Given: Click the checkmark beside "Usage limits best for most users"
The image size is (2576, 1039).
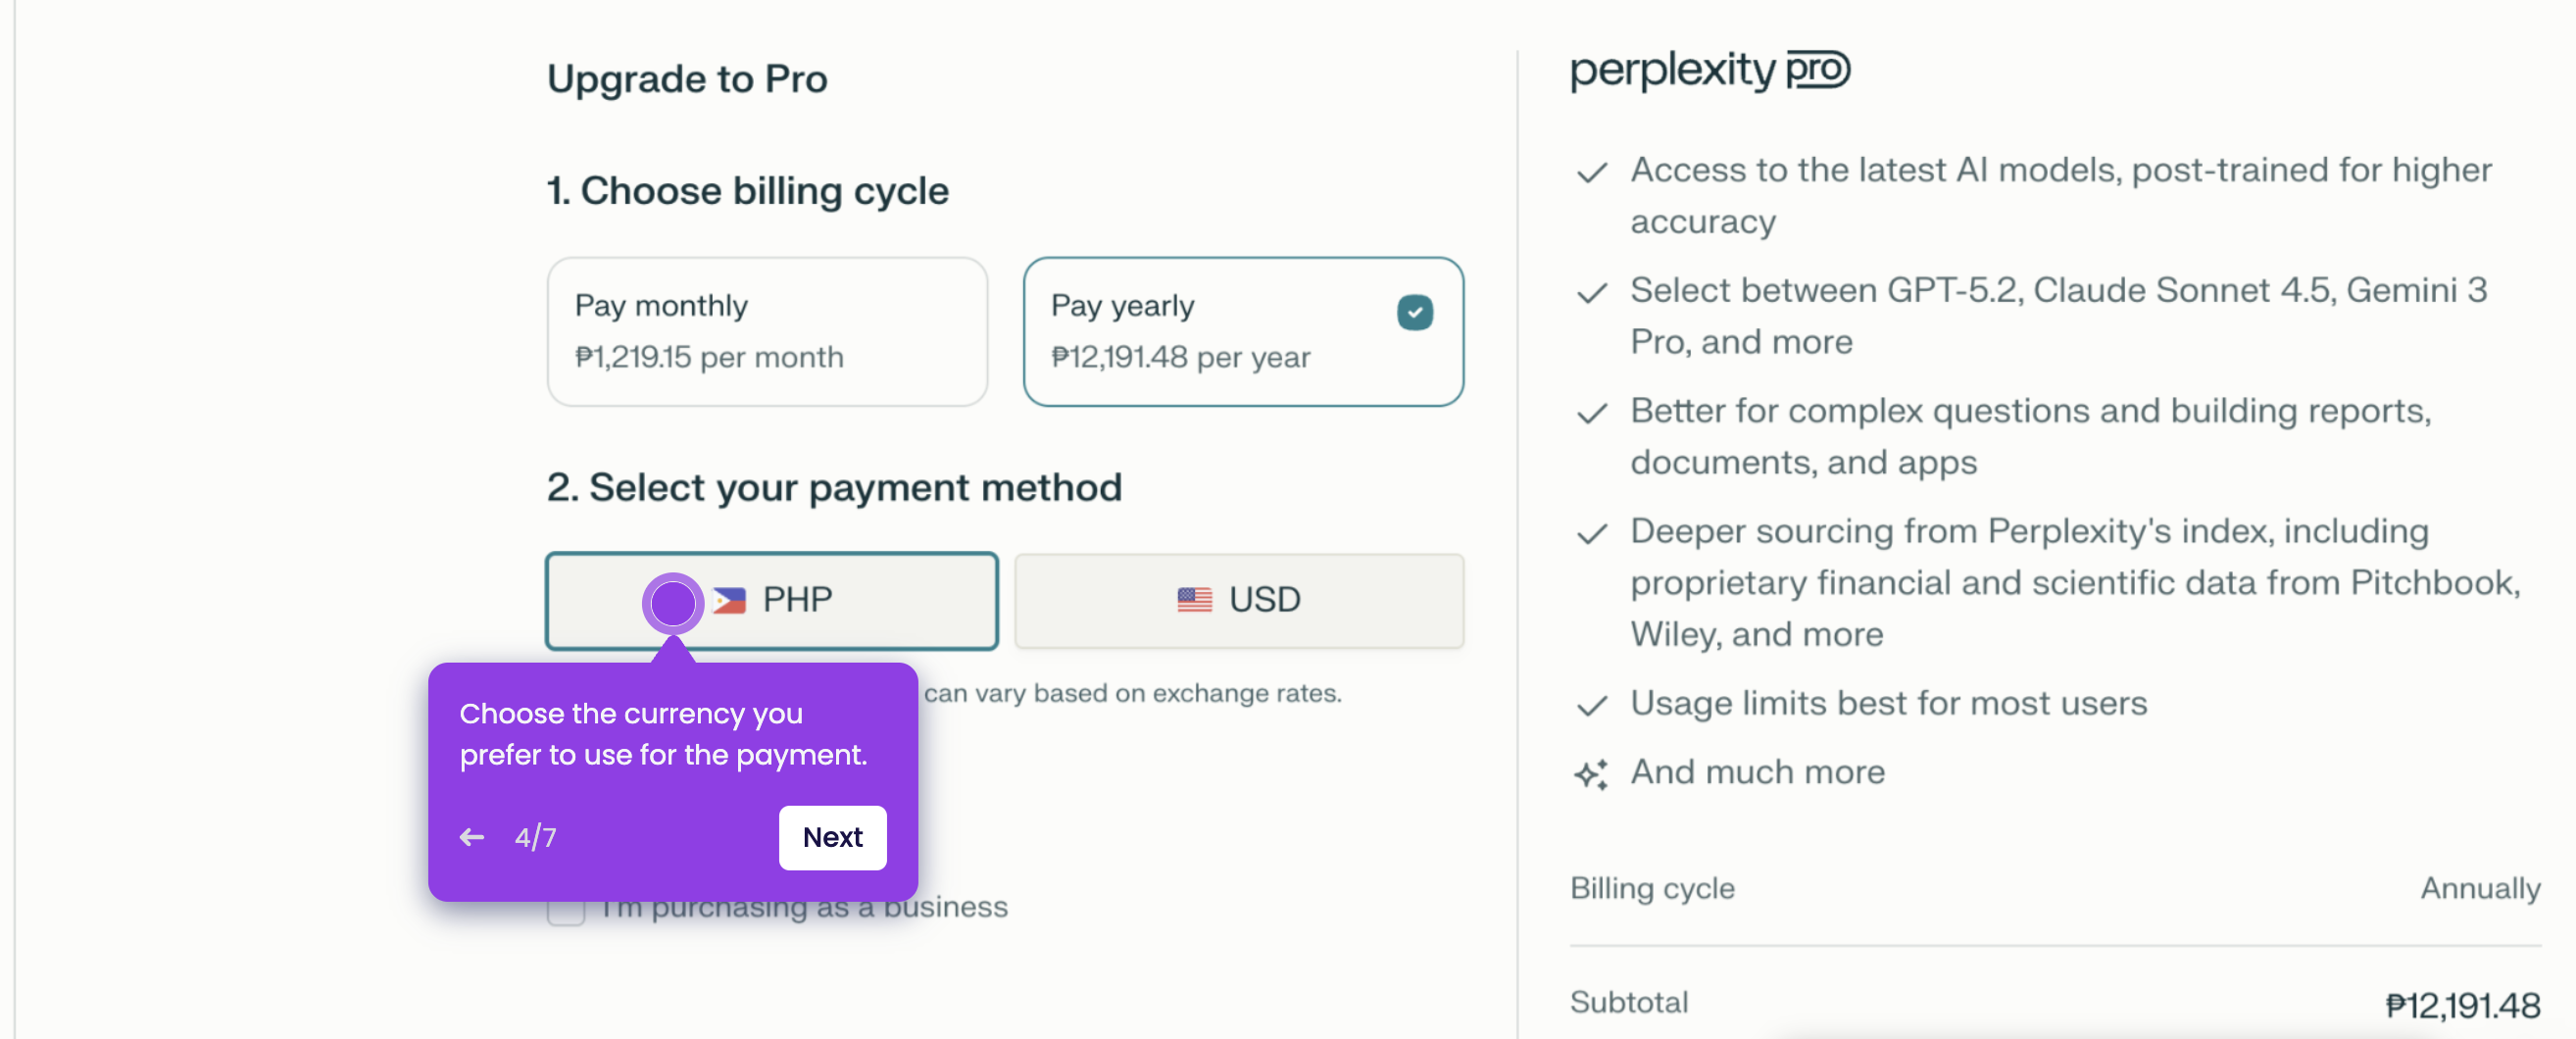Looking at the screenshot, I should coord(1591,705).
